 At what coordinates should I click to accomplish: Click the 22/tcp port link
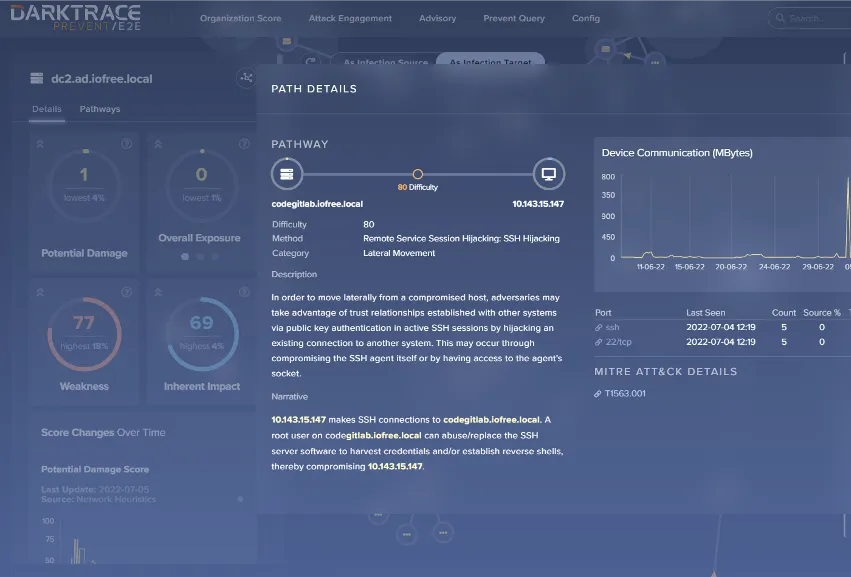(618, 342)
